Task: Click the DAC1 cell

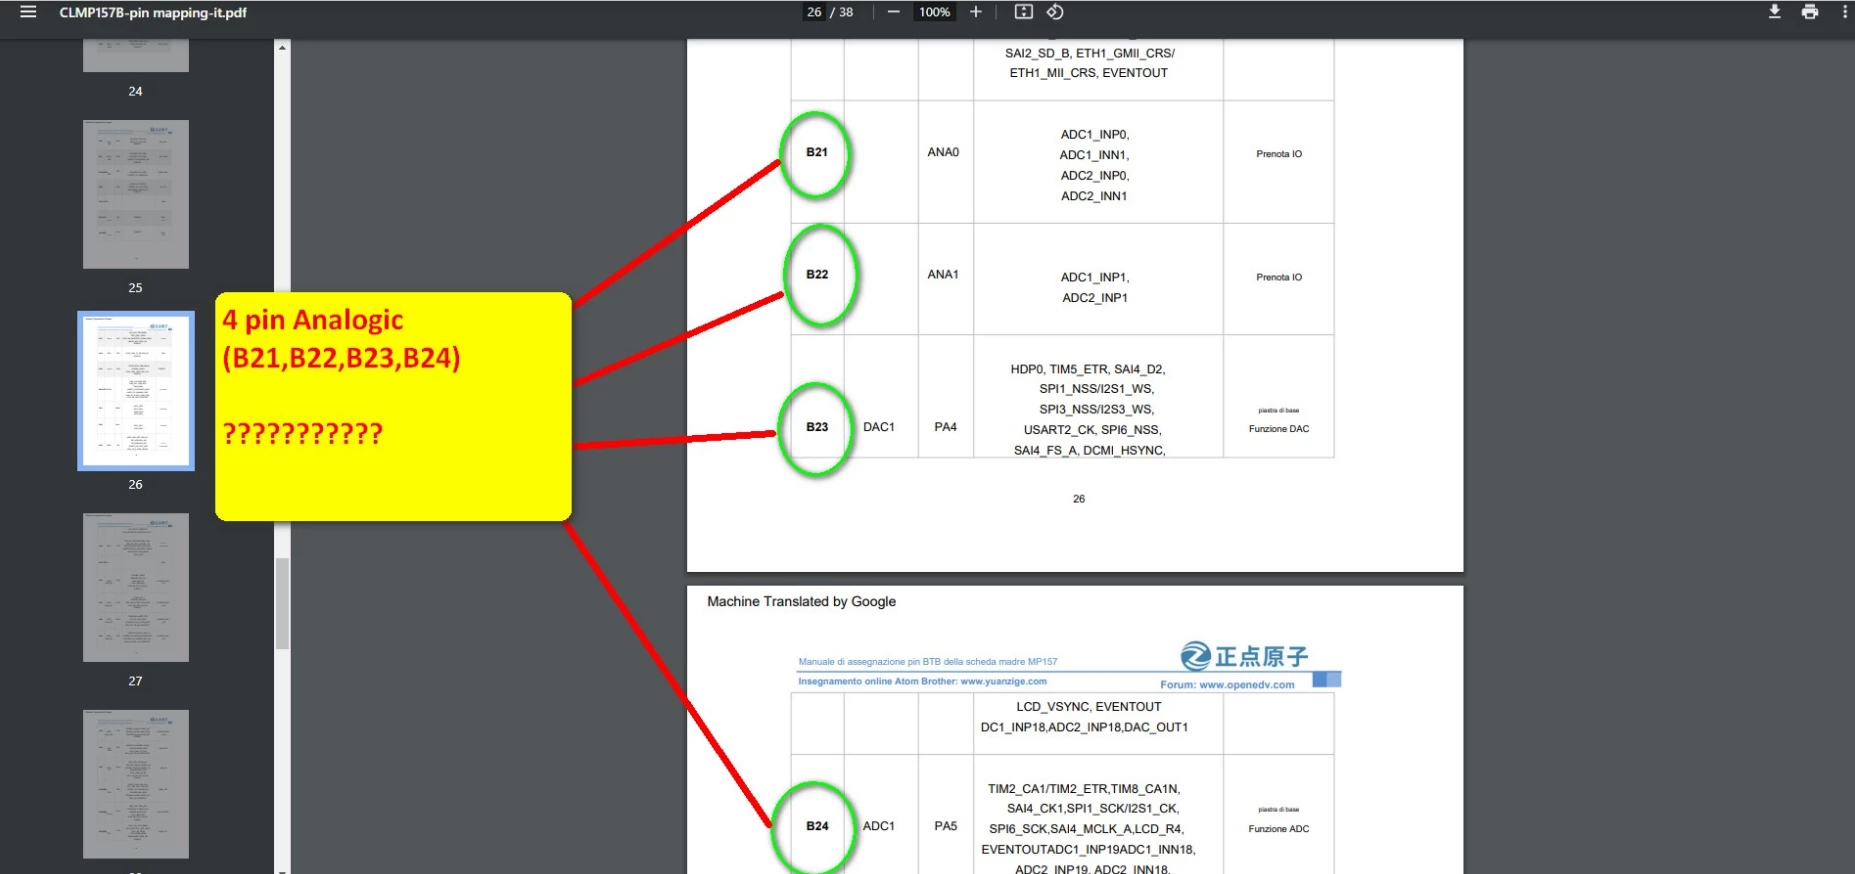Action: click(x=879, y=427)
